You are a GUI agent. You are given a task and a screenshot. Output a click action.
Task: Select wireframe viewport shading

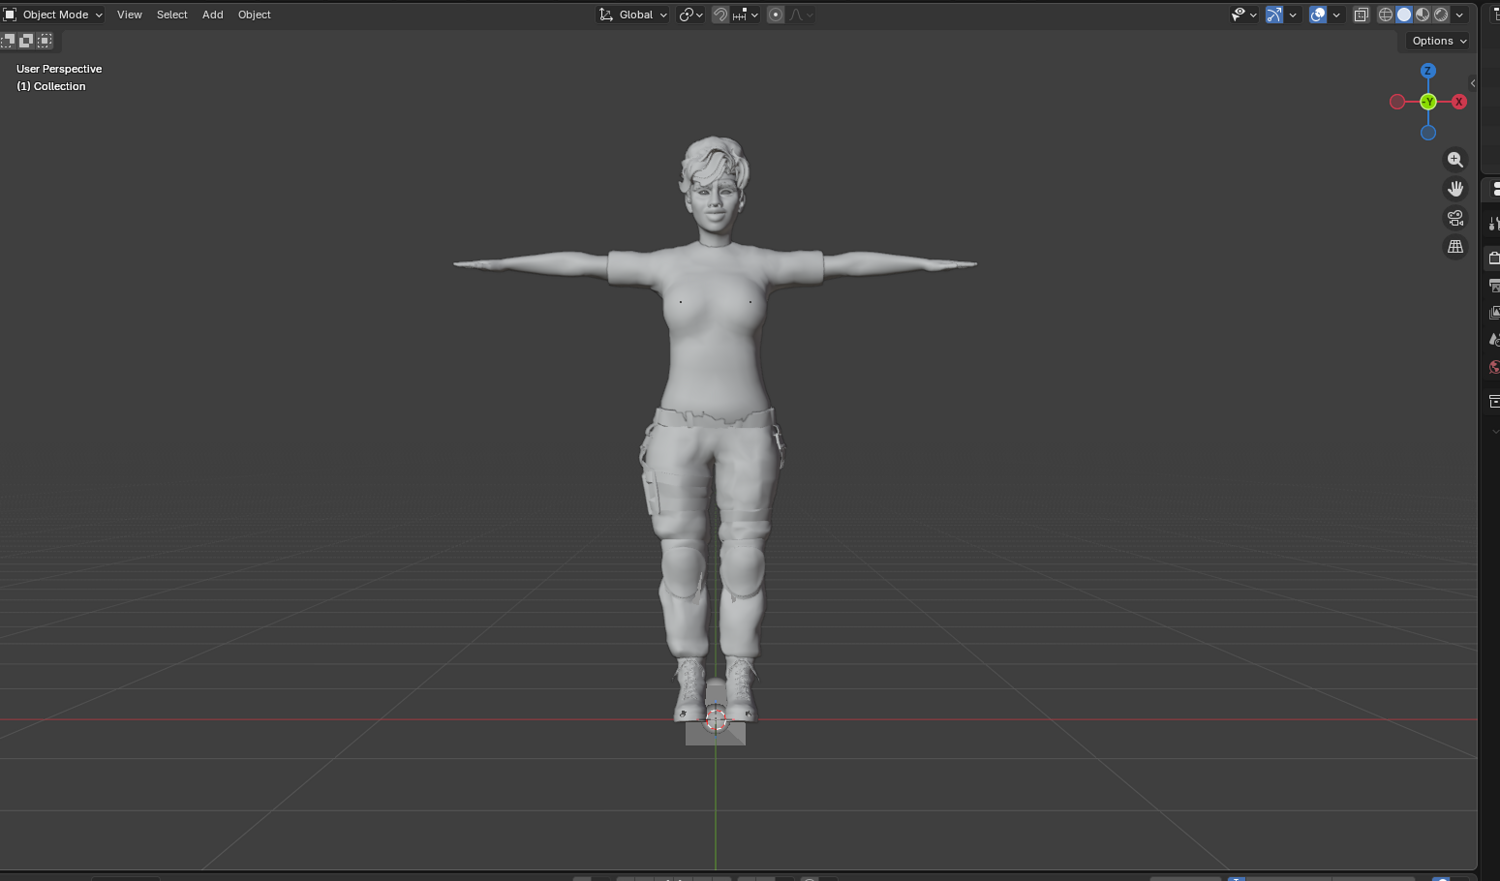pos(1386,15)
